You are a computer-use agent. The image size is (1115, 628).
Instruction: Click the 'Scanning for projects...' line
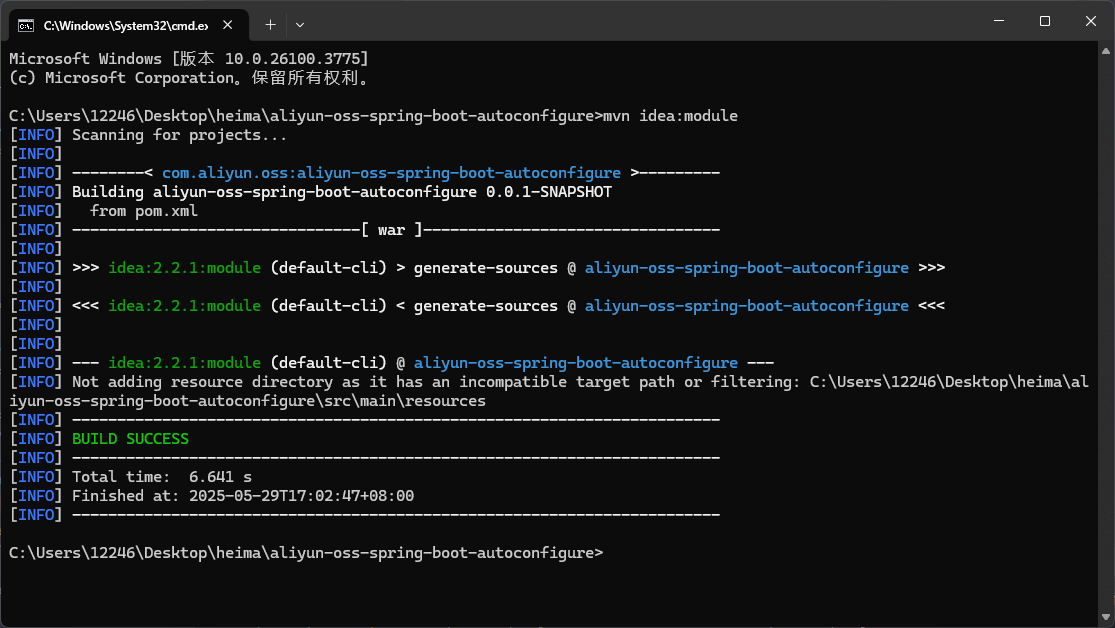pyautogui.click(x=179, y=135)
